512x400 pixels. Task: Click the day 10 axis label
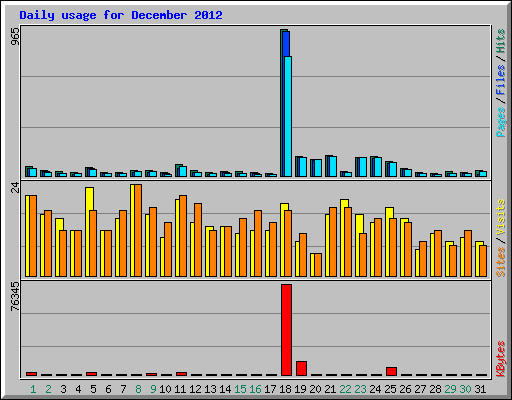(x=165, y=389)
